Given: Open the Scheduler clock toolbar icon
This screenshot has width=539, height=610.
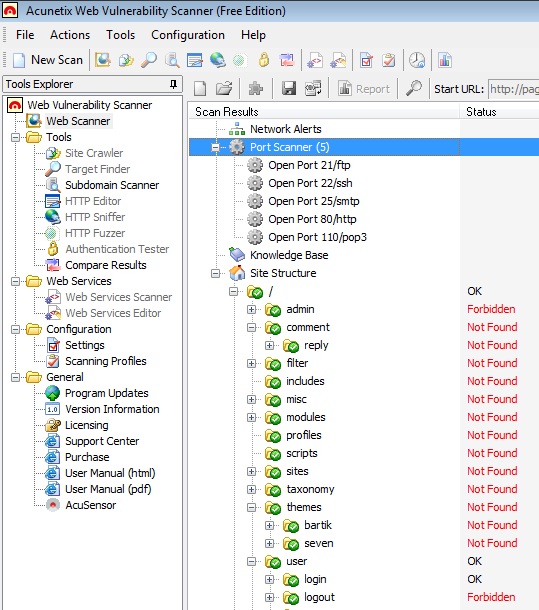Looking at the screenshot, I should click(x=417, y=60).
